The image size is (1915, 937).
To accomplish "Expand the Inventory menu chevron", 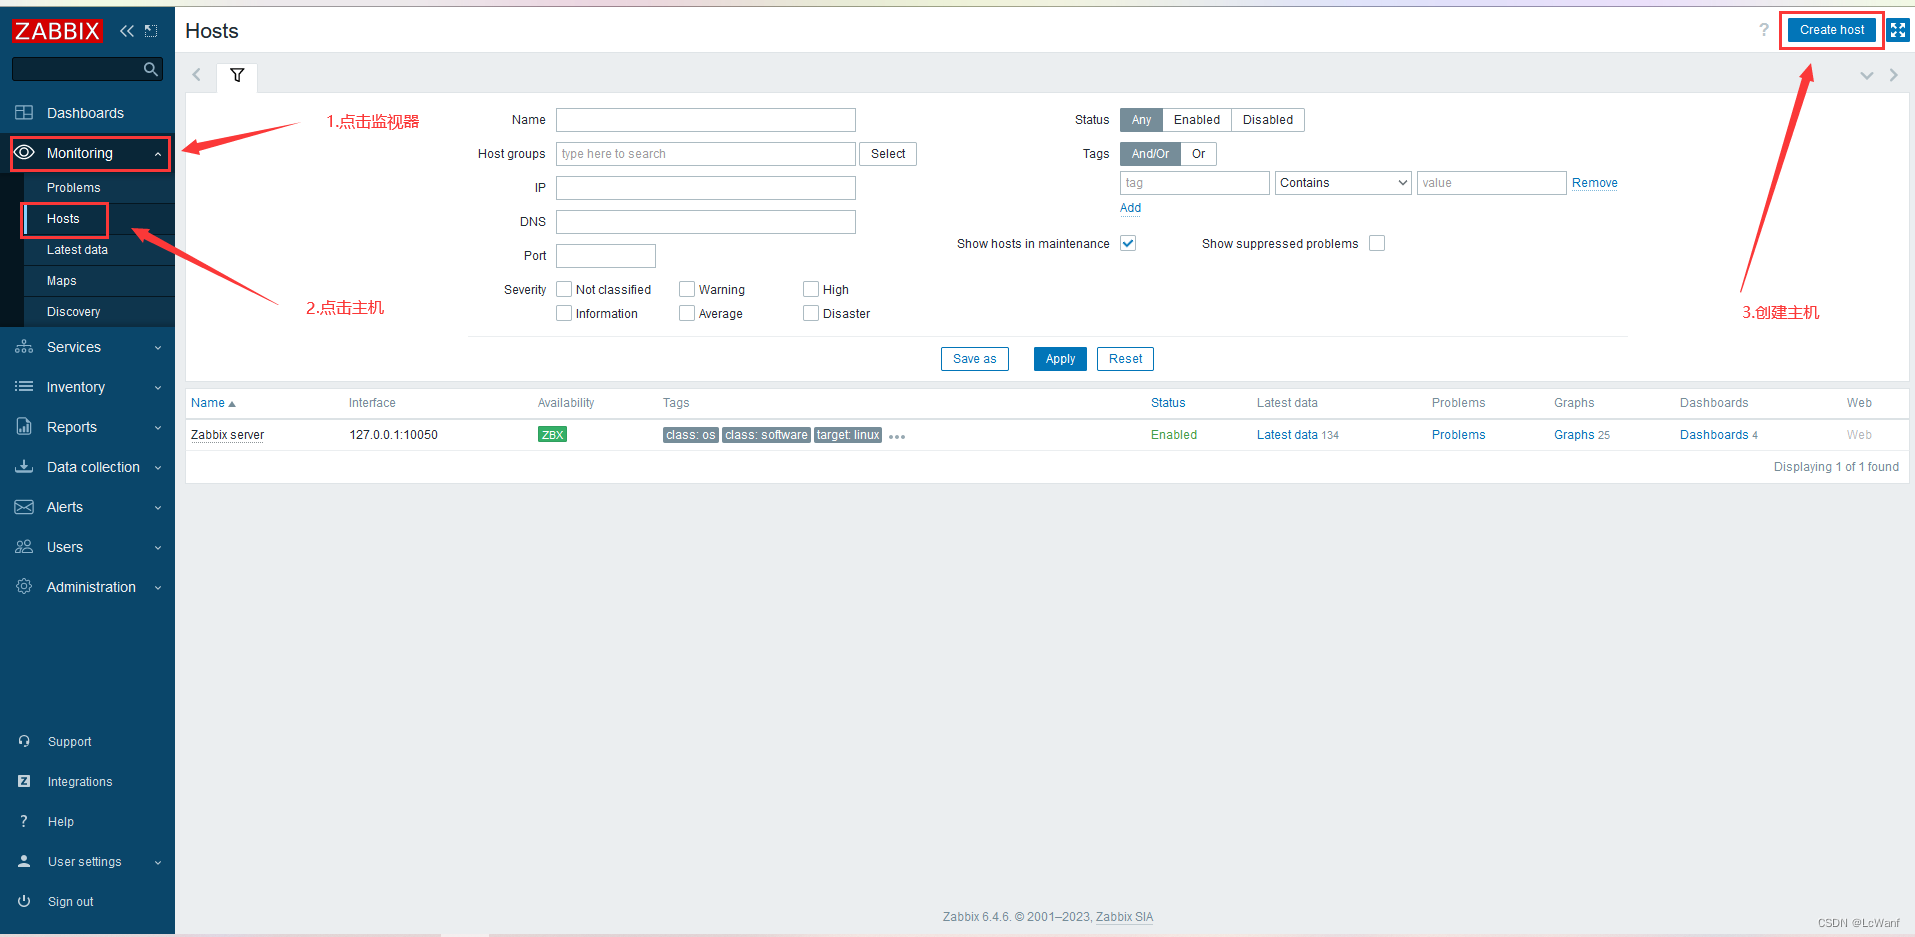I will click(x=158, y=388).
